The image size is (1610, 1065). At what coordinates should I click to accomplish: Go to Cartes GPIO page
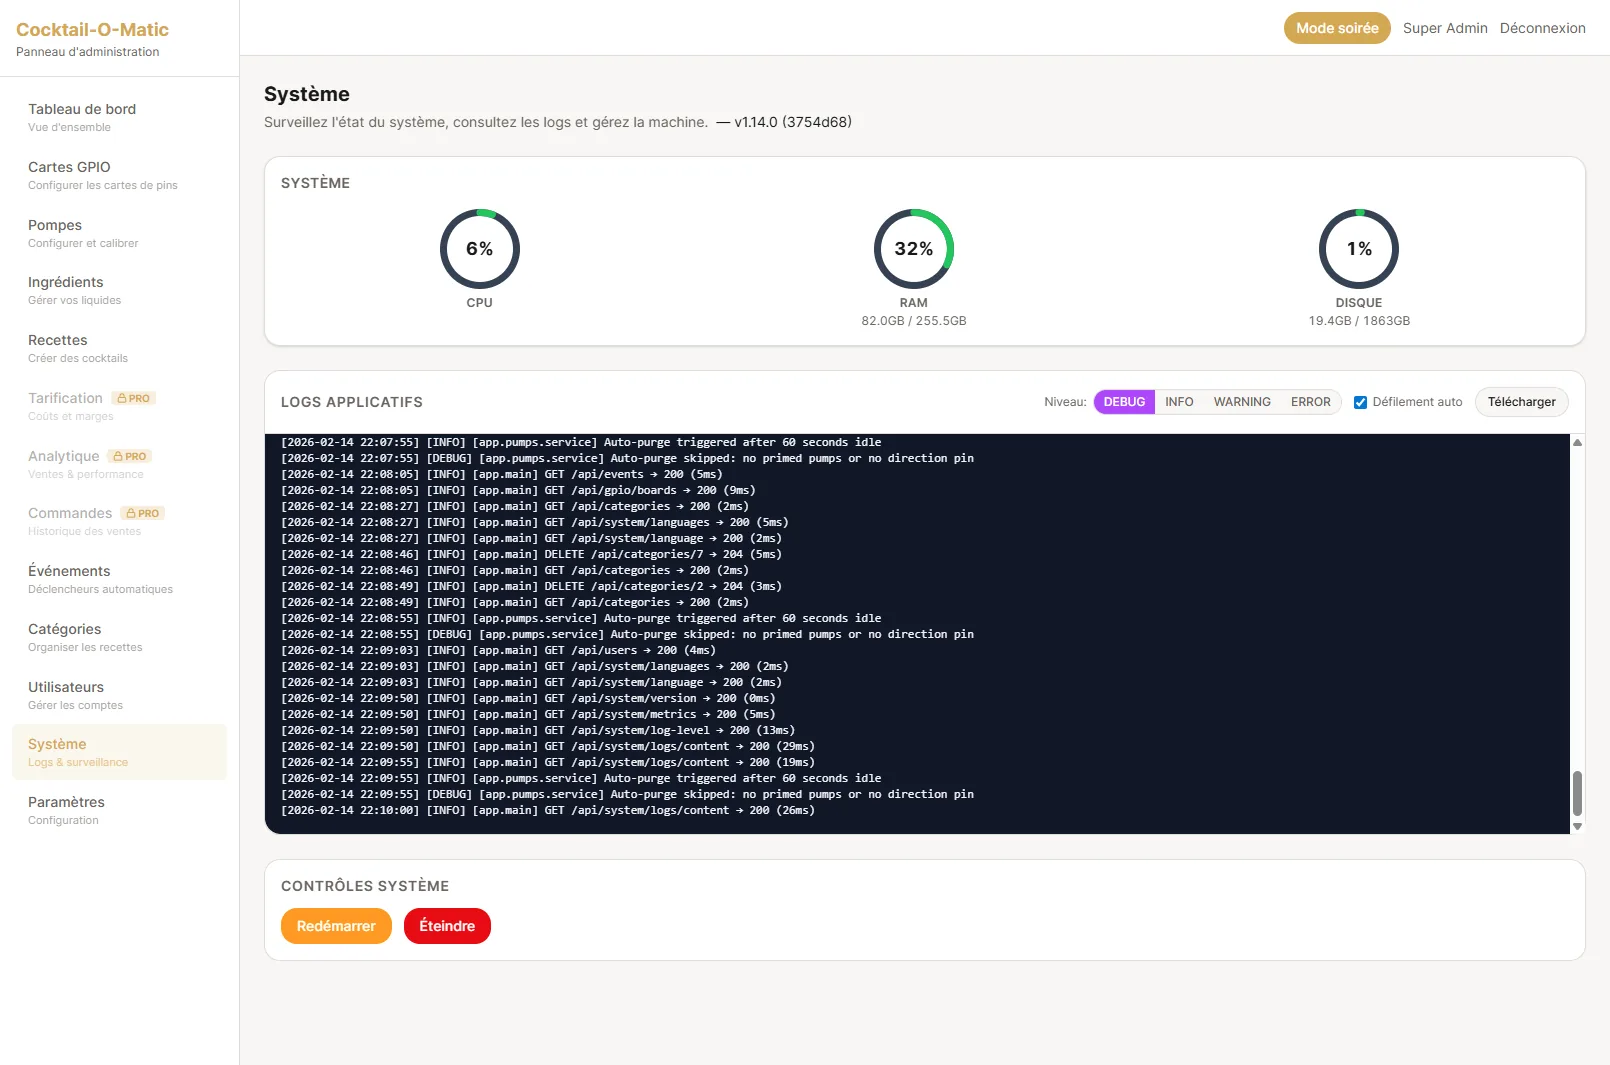tap(119, 175)
